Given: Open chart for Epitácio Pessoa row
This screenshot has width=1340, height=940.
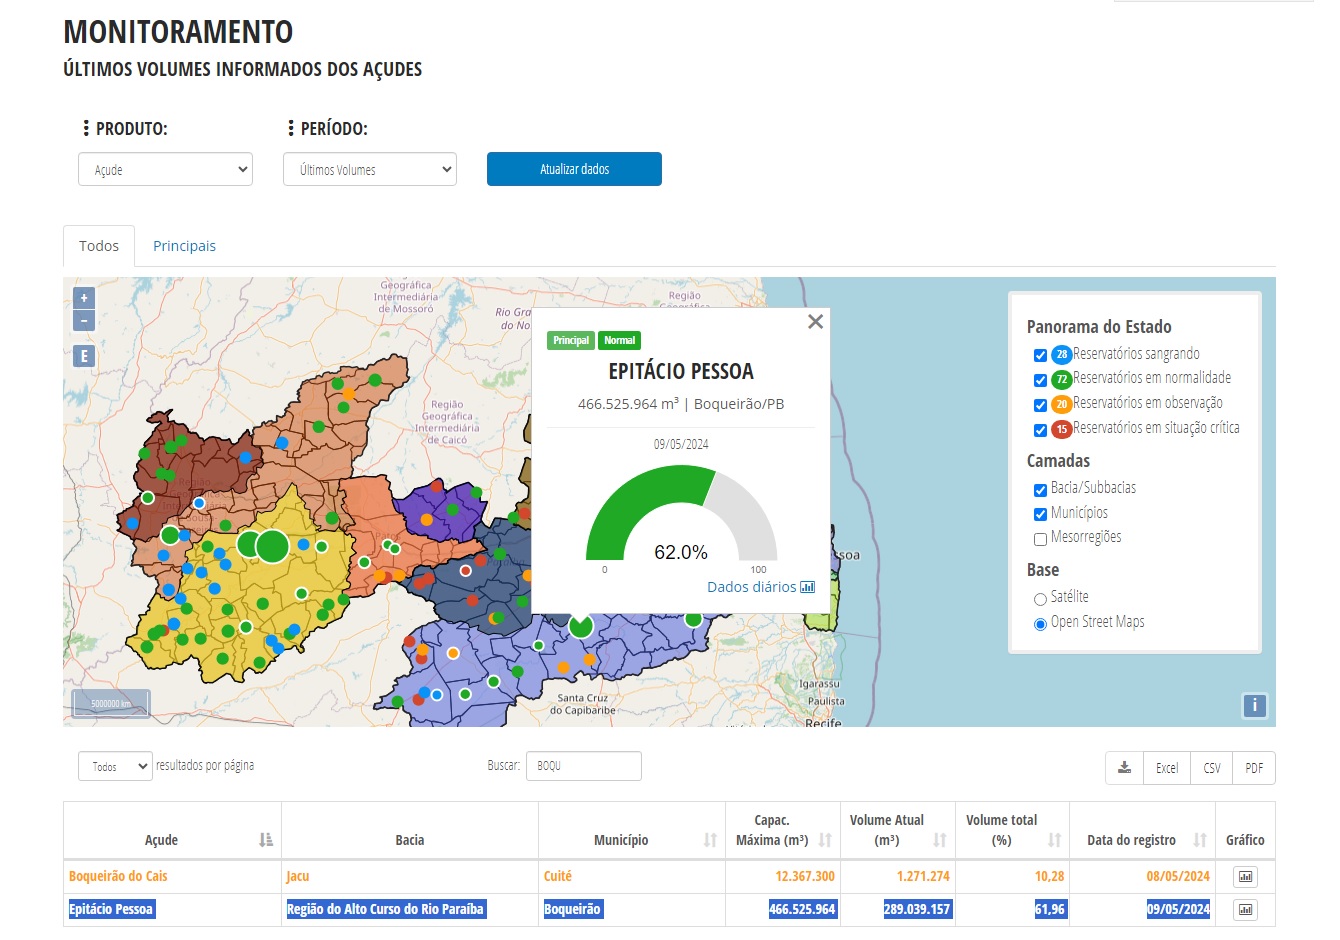Looking at the screenshot, I should pos(1245,910).
